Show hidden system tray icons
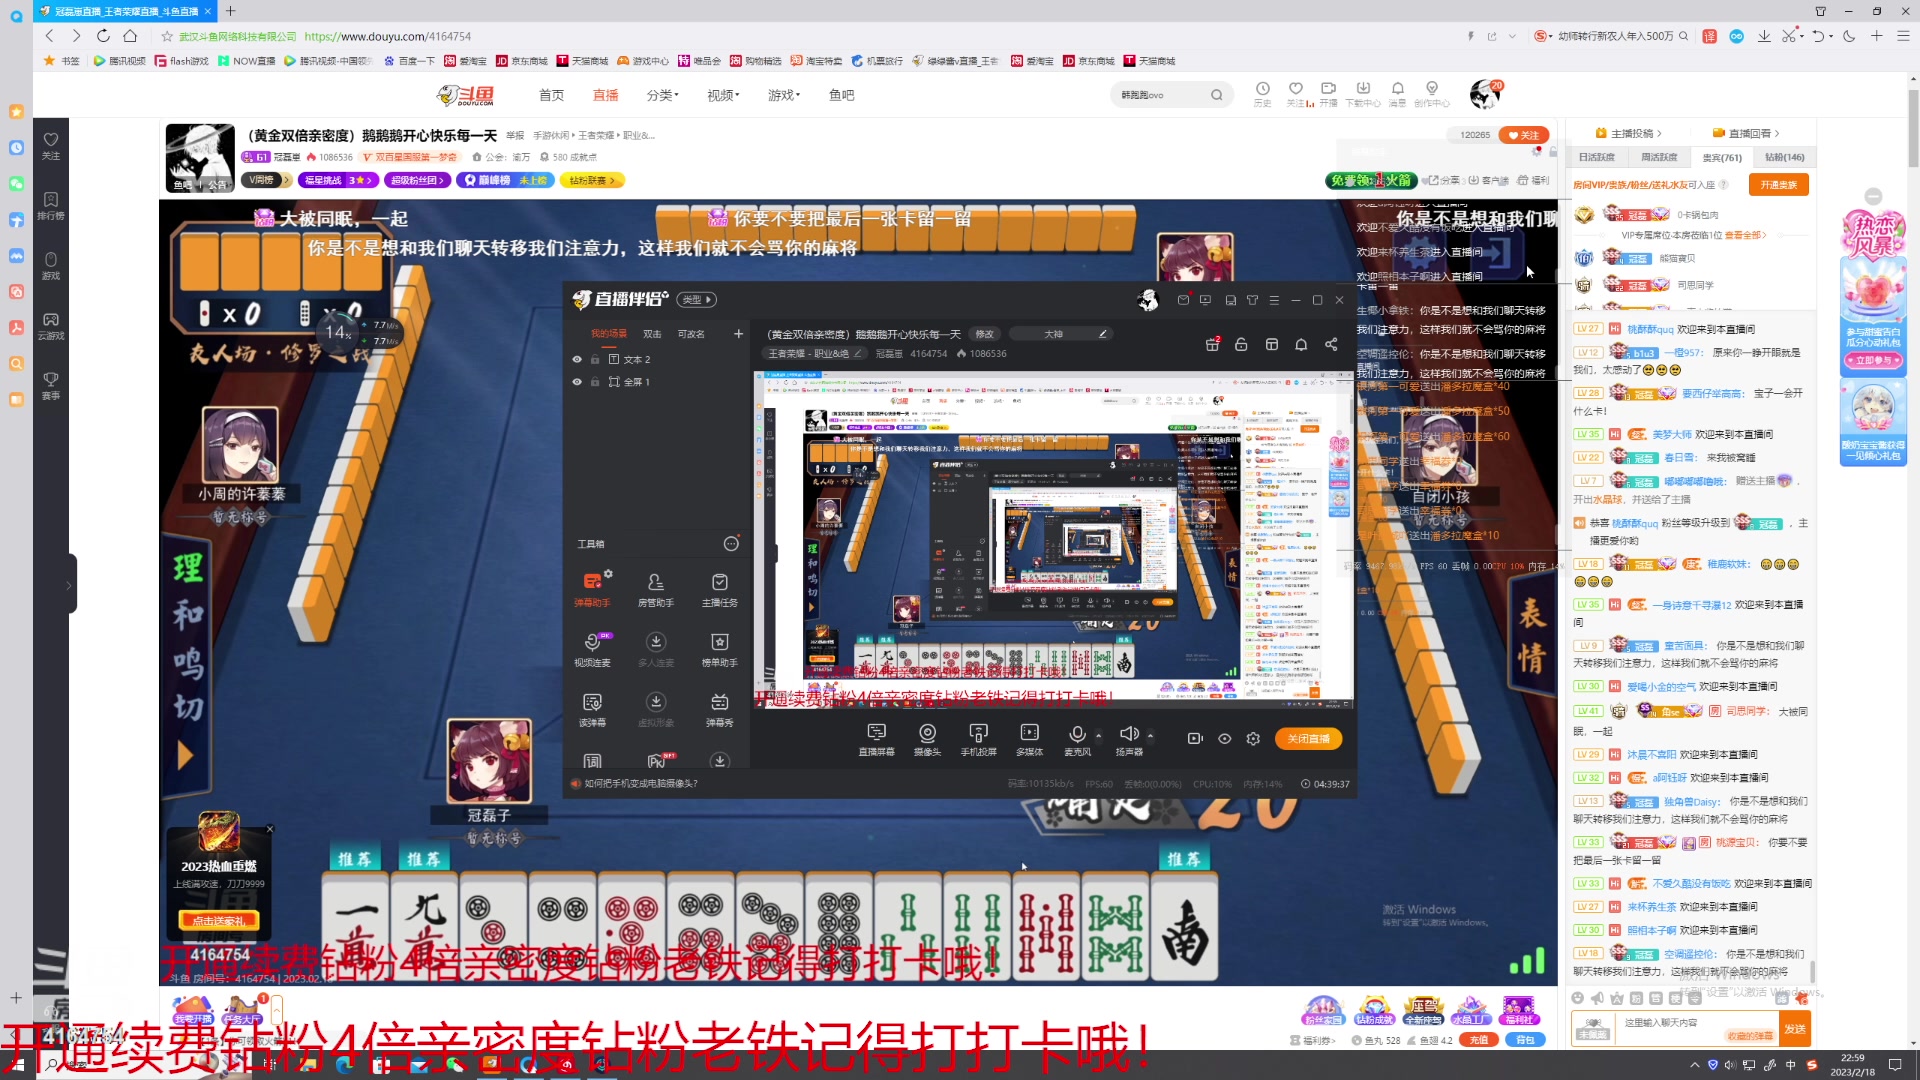Screen dimensions: 1920x1080 1694,1065
